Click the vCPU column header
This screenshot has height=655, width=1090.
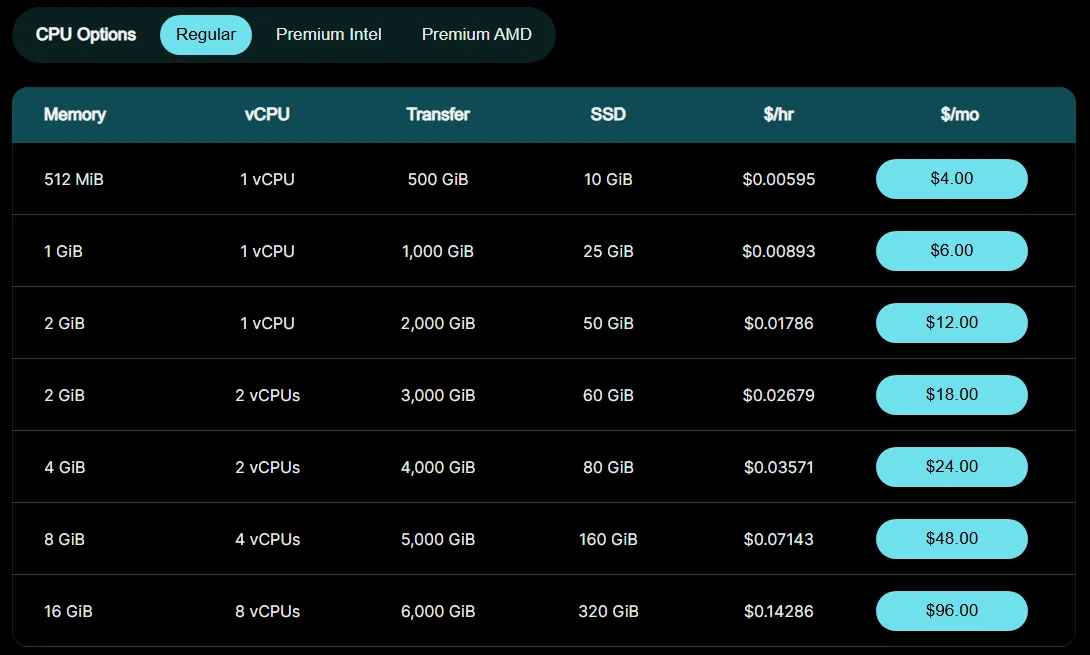pos(267,115)
